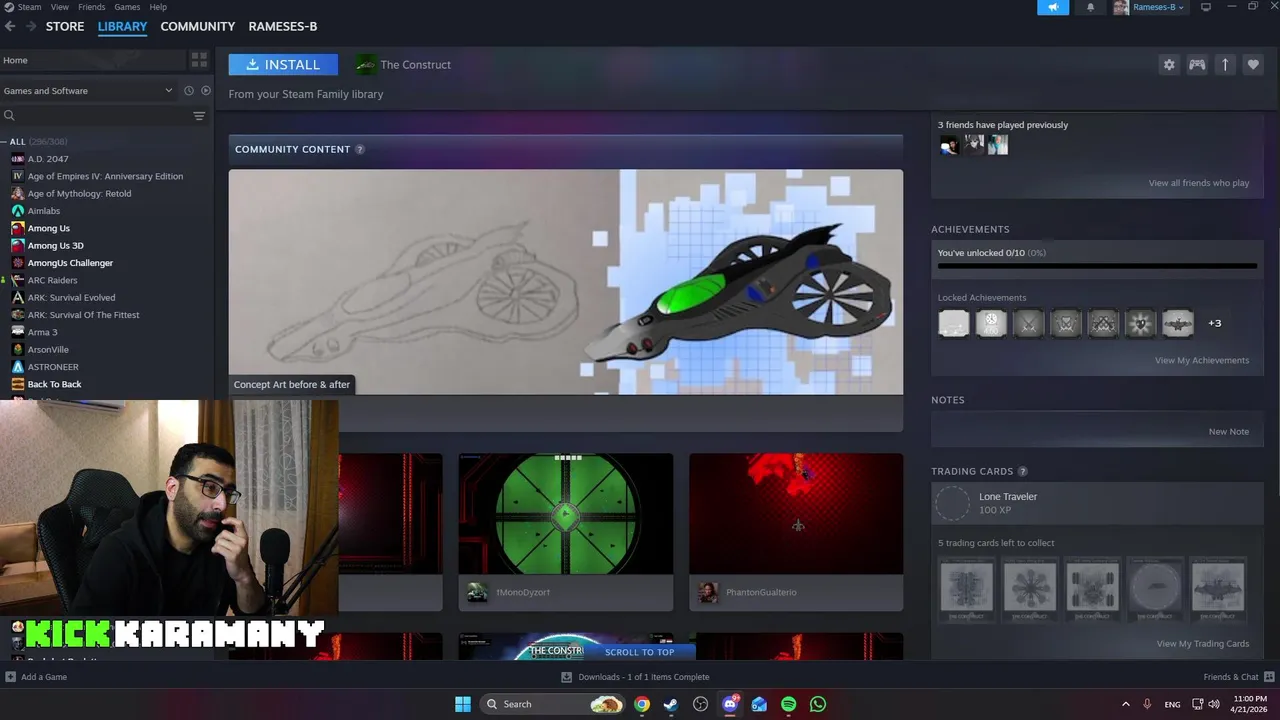Screen dimensions: 1280x720
Task: Open the Games menu
Action: (127, 7)
